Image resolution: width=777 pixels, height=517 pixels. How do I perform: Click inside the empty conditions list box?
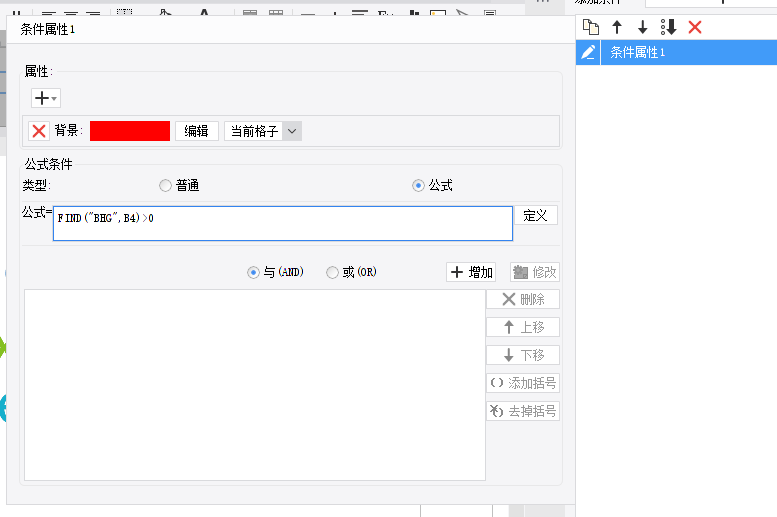click(x=255, y=385)
